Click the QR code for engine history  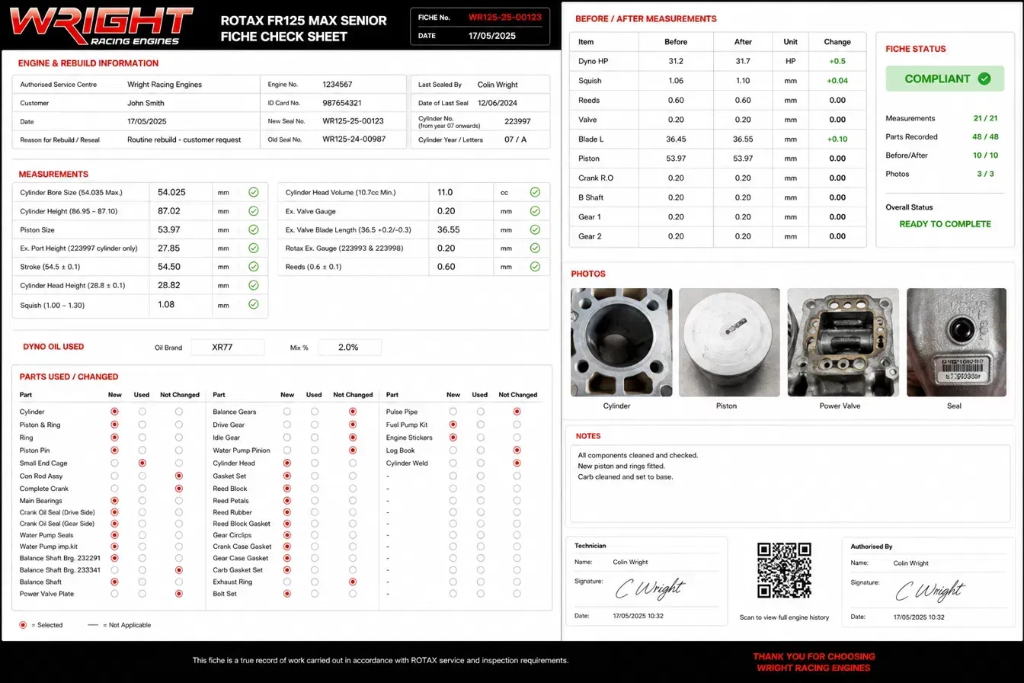[x=784, y=571]
